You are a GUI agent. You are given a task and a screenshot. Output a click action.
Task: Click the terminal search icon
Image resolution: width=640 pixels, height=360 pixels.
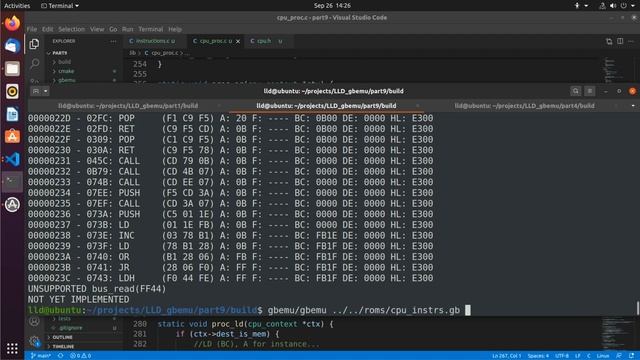(576, 91)
